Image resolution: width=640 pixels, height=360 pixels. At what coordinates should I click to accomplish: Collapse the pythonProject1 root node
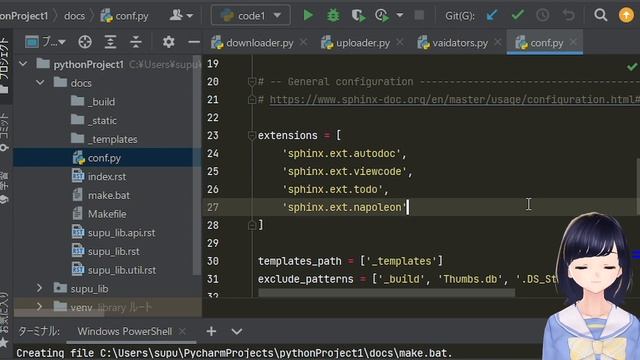23,64
